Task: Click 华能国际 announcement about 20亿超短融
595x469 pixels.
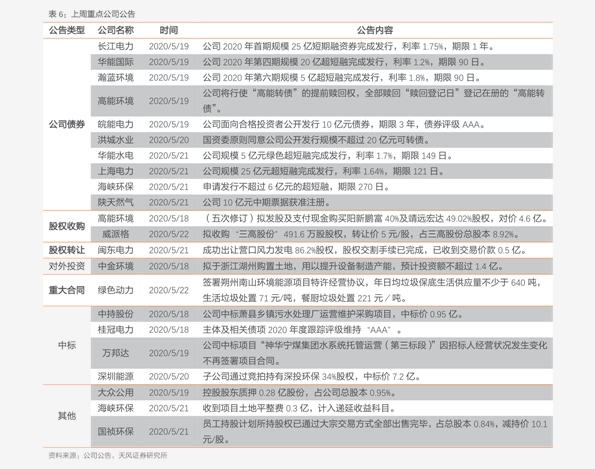Action: pos(344,62)
